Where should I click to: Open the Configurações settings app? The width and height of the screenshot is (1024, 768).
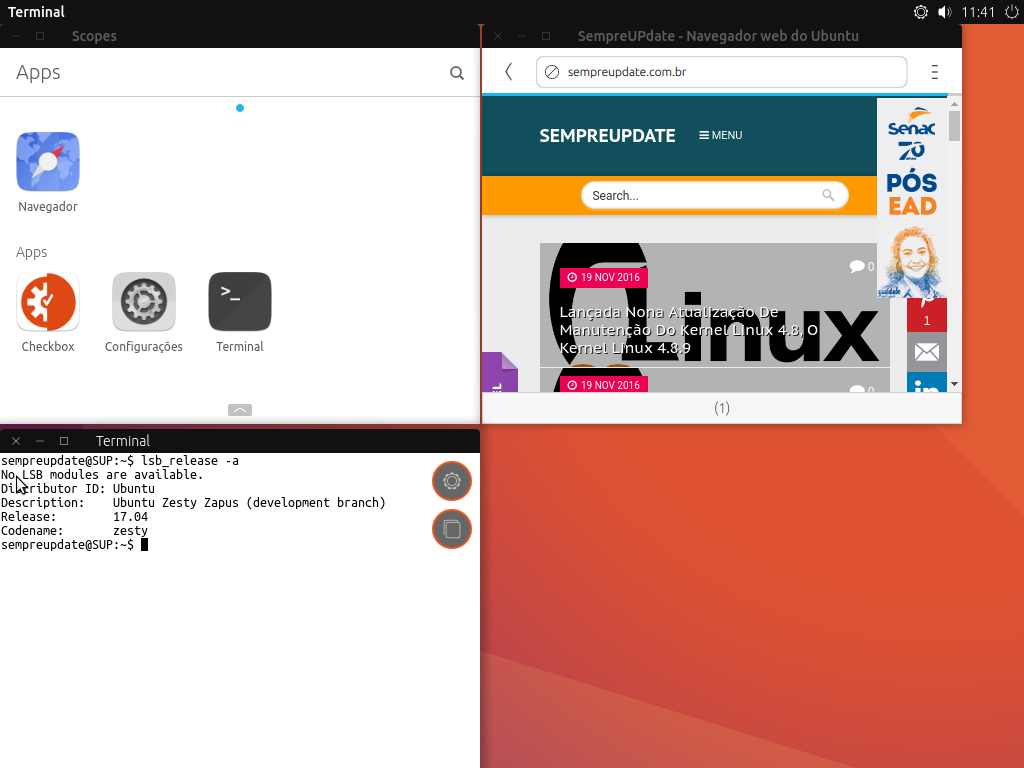coord(144,302)
